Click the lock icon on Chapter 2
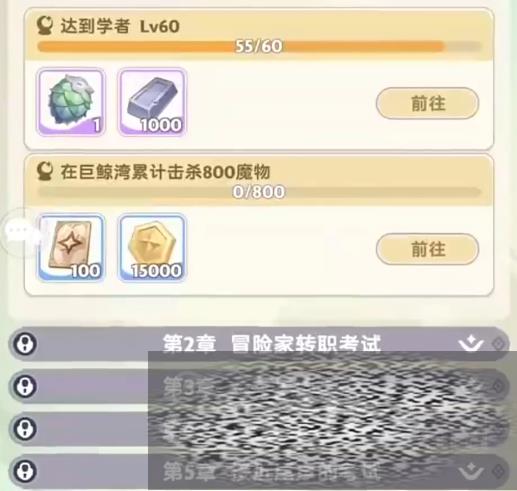 point(25,344)
